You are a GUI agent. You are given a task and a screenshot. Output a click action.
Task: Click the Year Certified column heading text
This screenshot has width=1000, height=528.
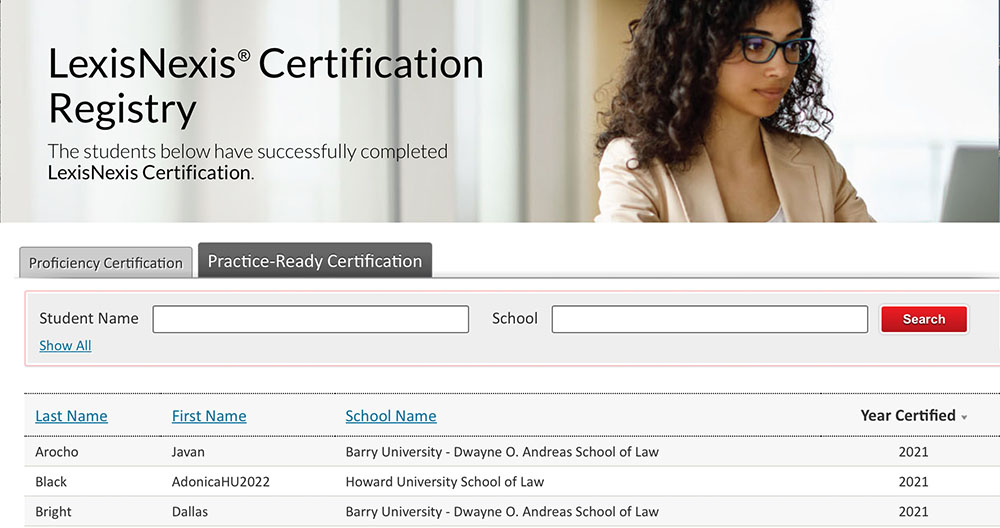908,416
